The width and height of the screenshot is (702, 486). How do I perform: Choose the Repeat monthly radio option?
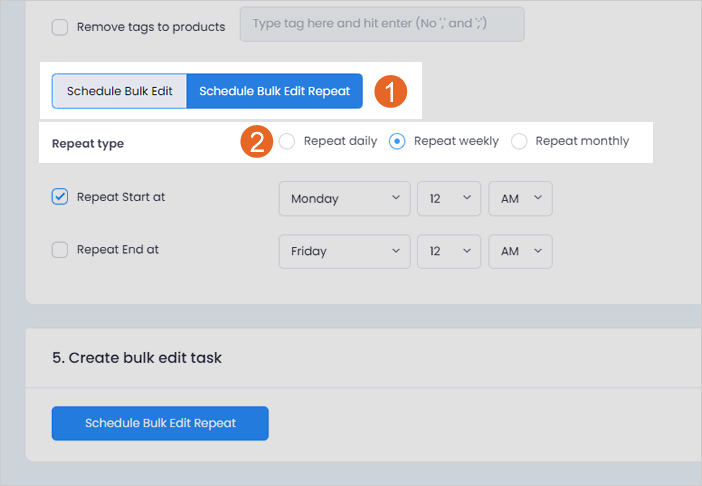[519, 141]
